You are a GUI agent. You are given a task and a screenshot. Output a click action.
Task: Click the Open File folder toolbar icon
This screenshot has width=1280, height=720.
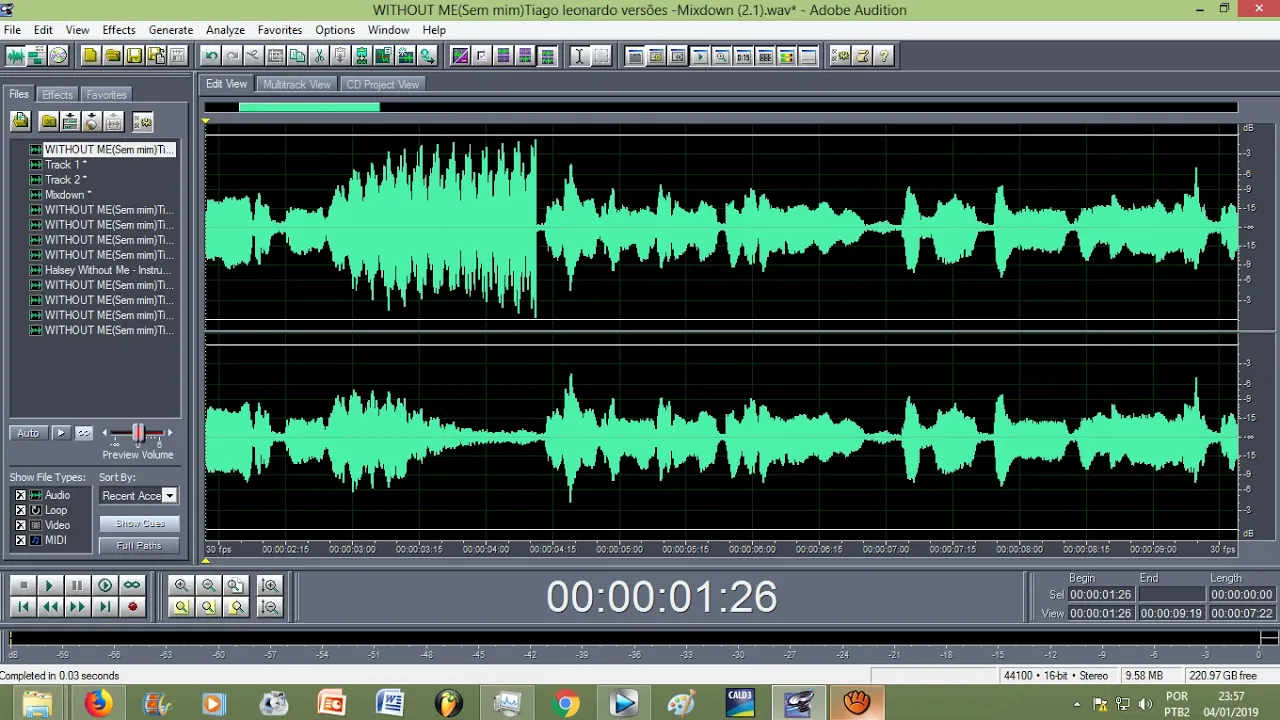[112, 56]
